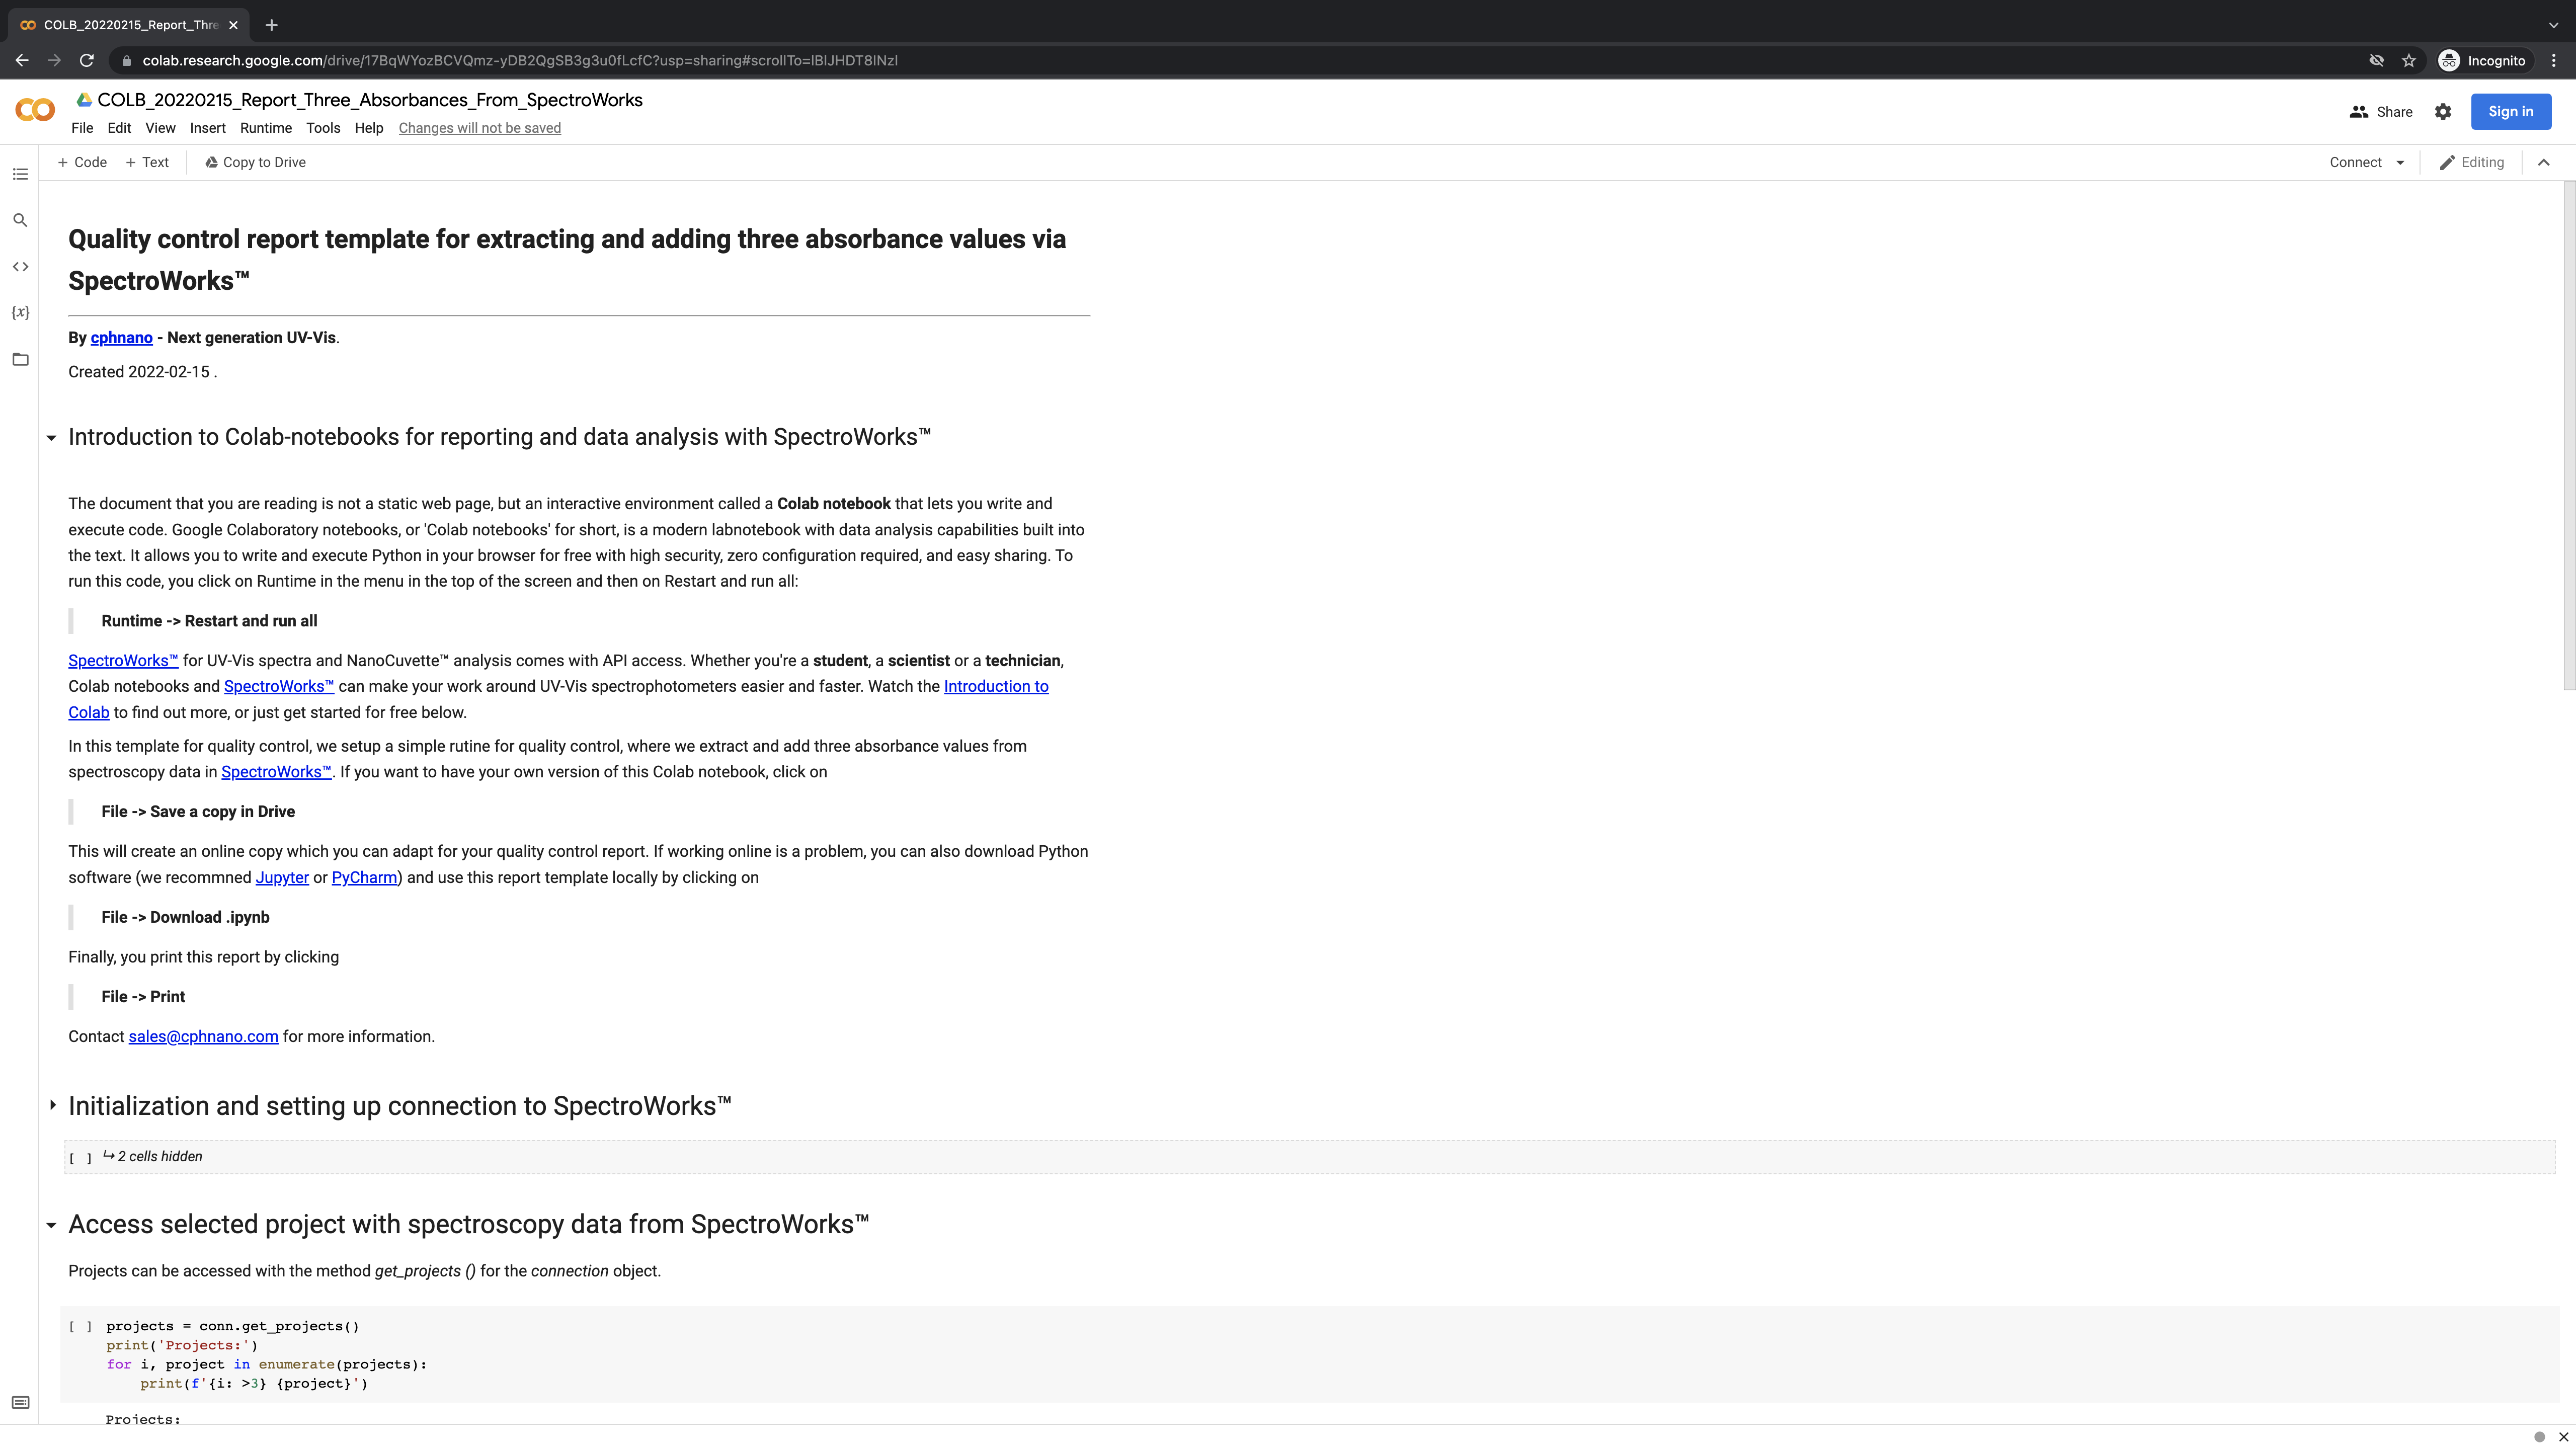Close the COLB_20220215 browser tab
The image size is (2576, 1449).
pos(233,25)
